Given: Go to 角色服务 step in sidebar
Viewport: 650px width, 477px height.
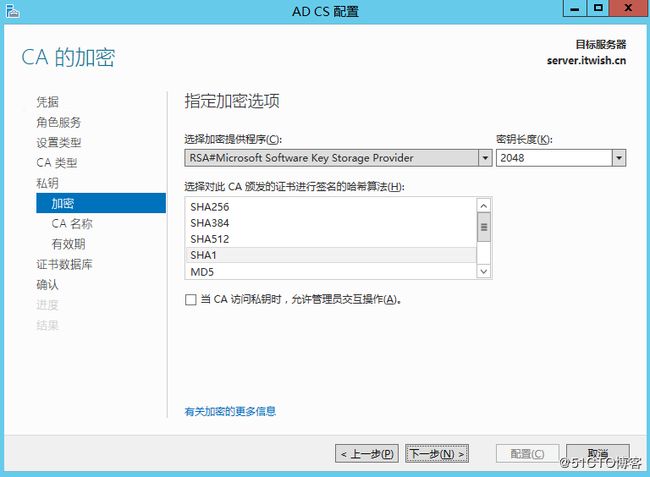Looking at the screenshot, I should [58, 122].
